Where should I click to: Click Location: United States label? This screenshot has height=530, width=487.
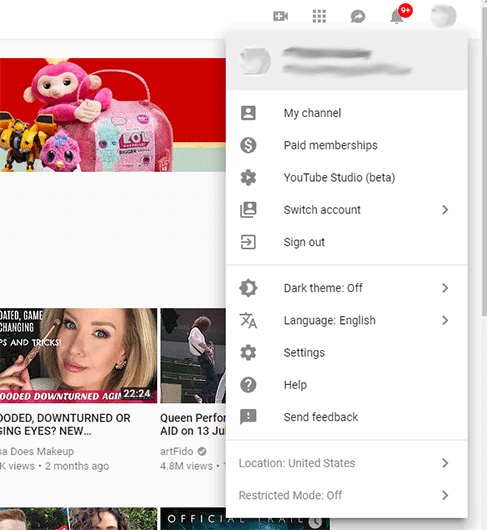click(297, 463)
